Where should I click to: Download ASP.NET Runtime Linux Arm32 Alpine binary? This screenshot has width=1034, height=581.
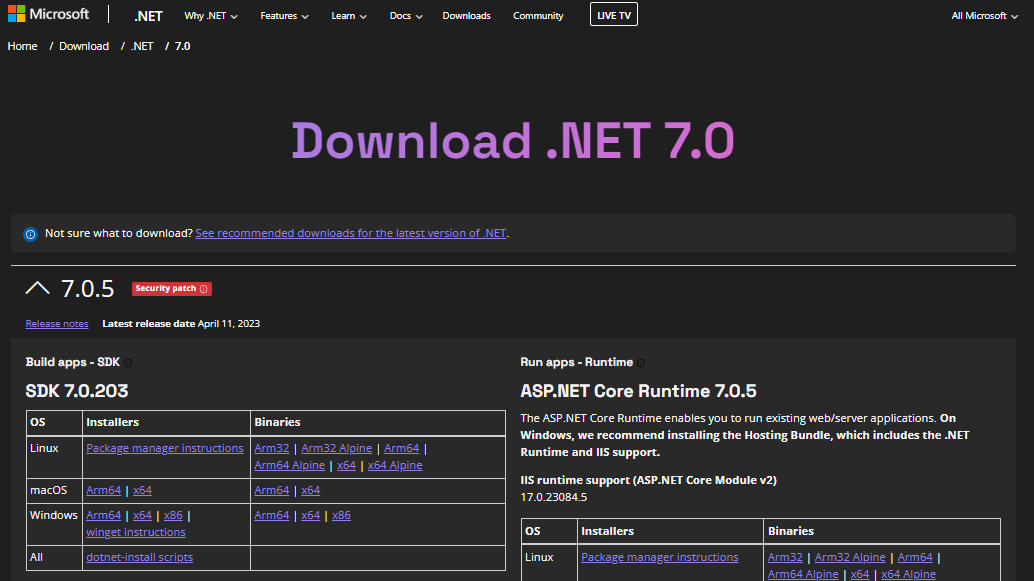point(850,558)
